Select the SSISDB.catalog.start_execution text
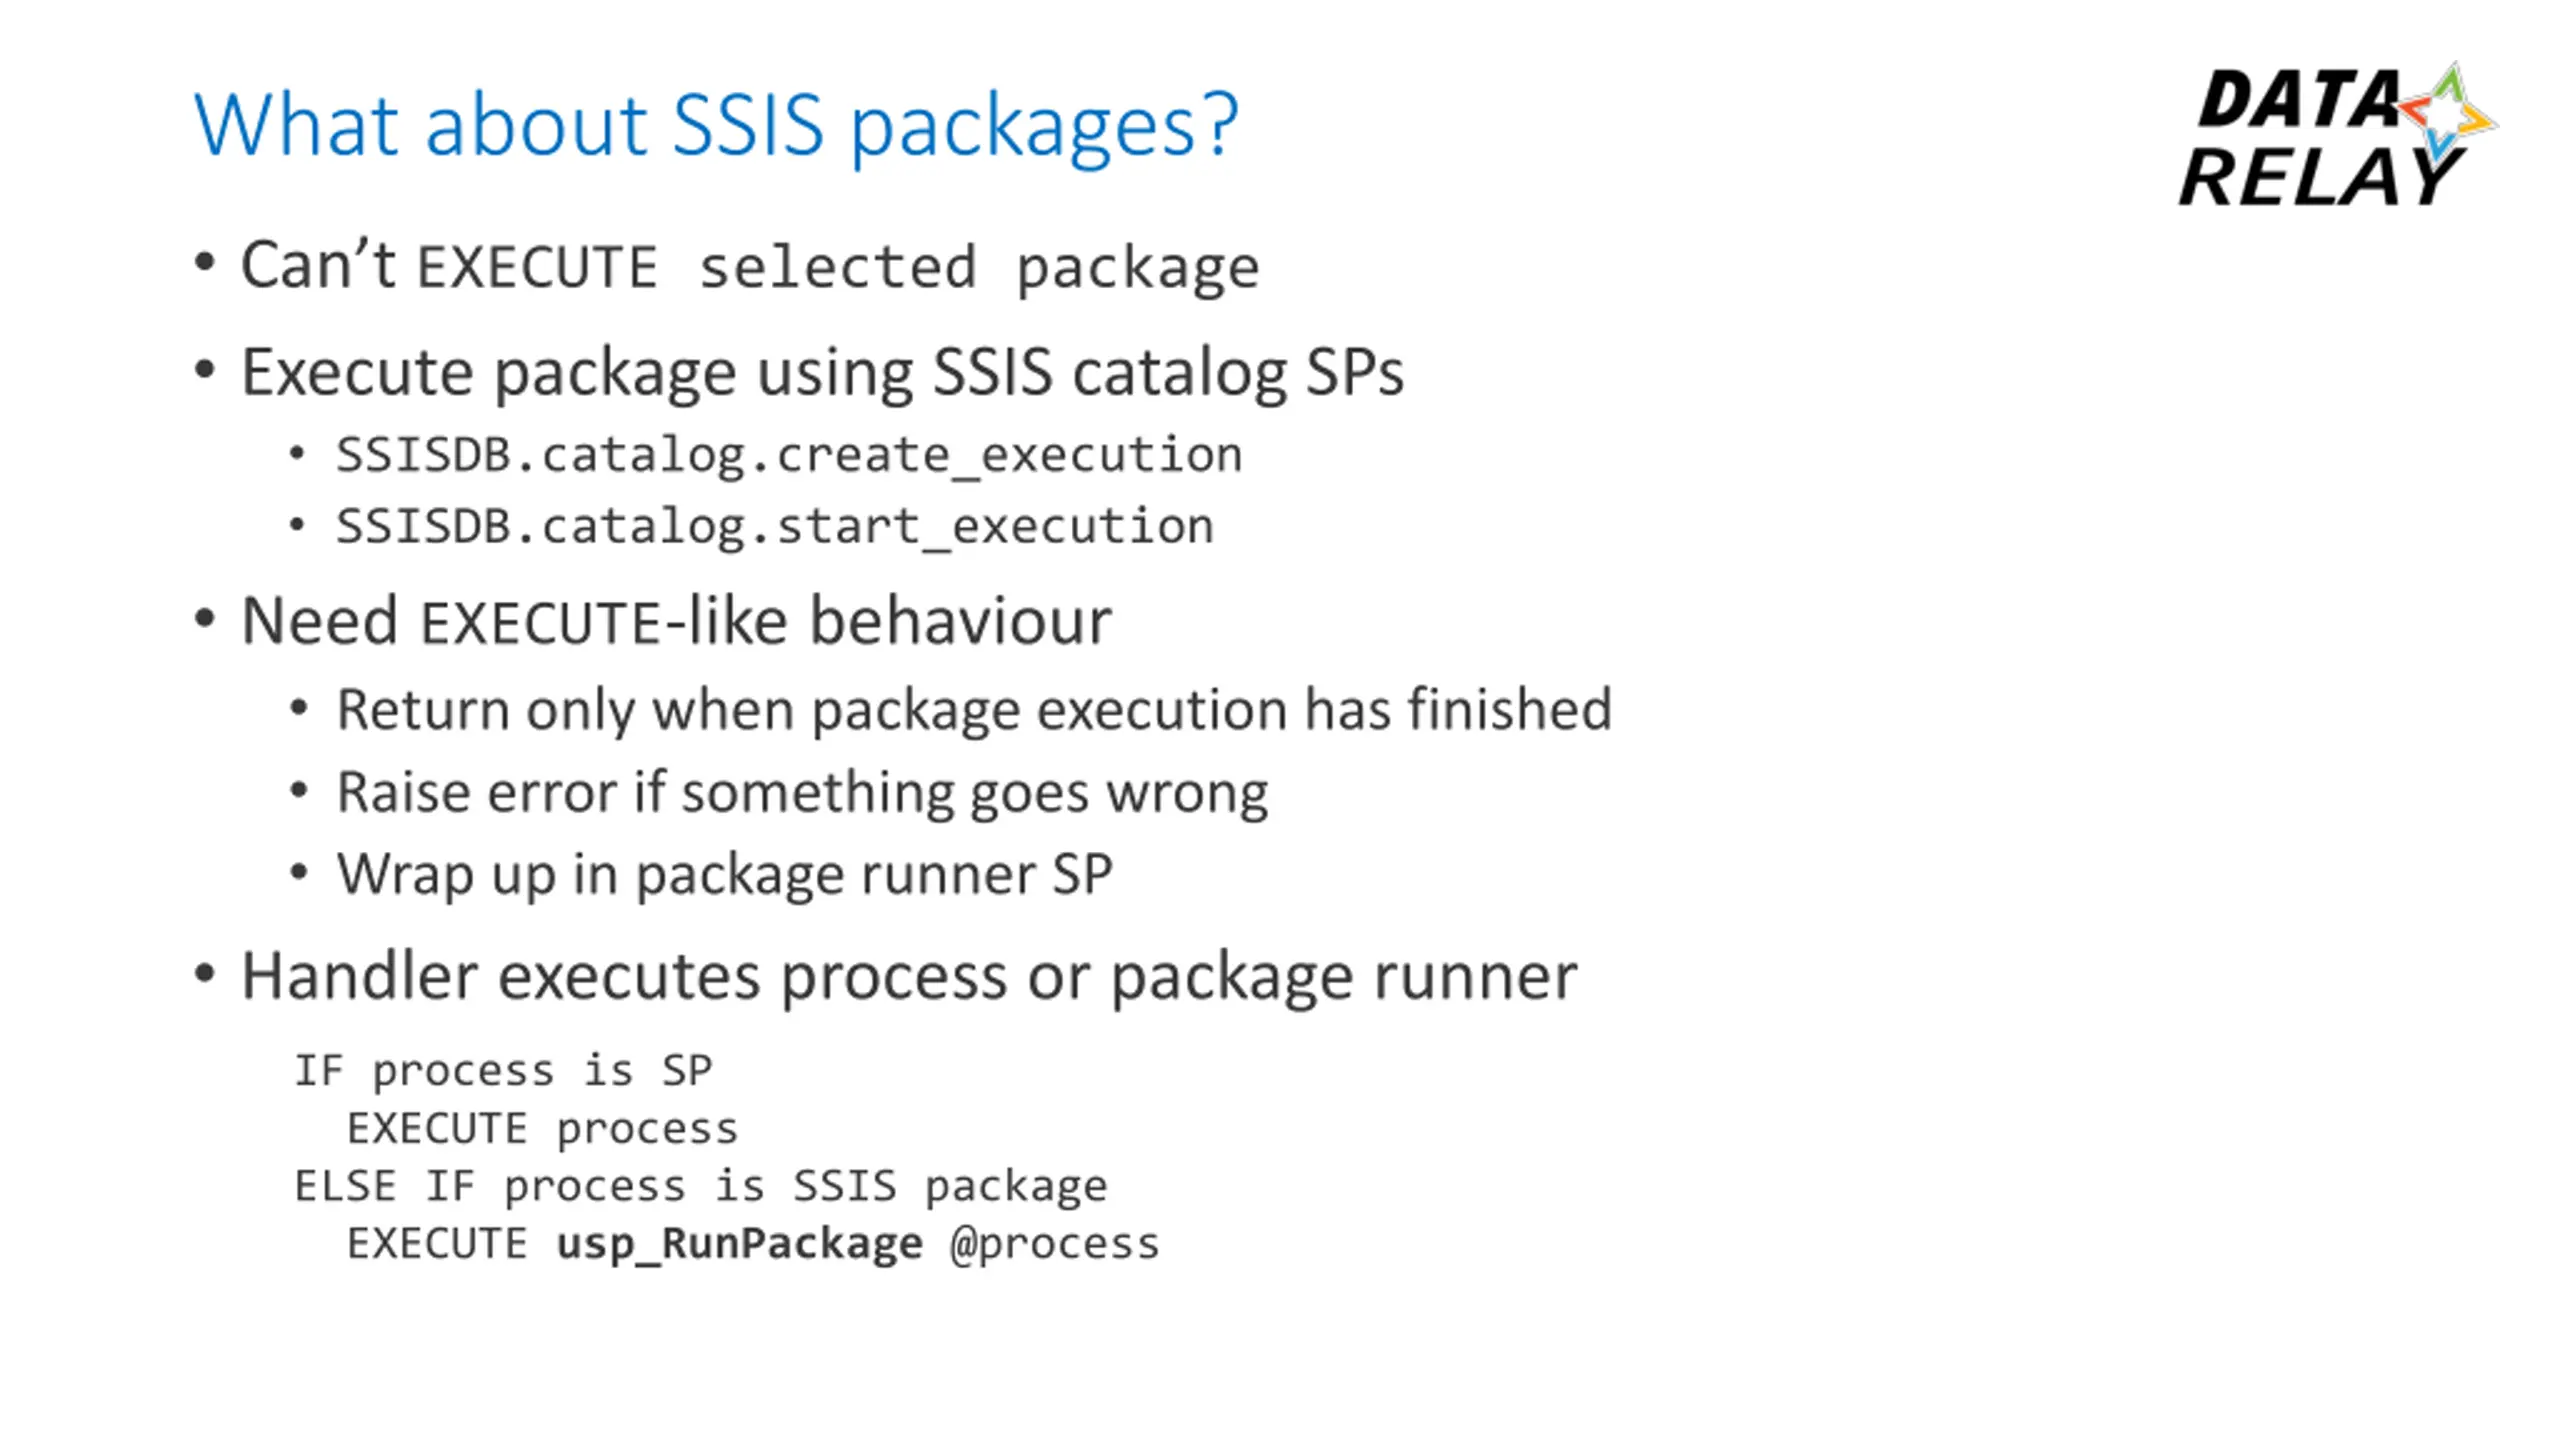 click(x=775, y=527)
